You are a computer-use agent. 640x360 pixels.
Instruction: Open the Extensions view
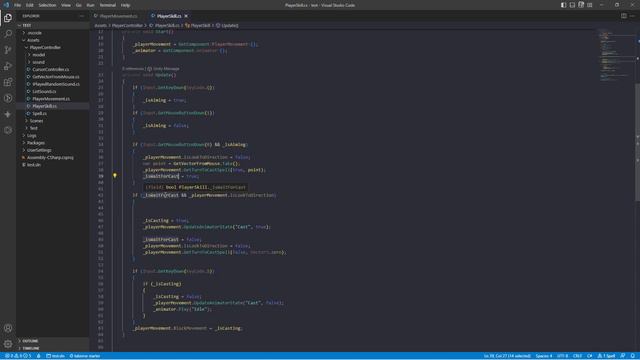[x=8, y=82]
